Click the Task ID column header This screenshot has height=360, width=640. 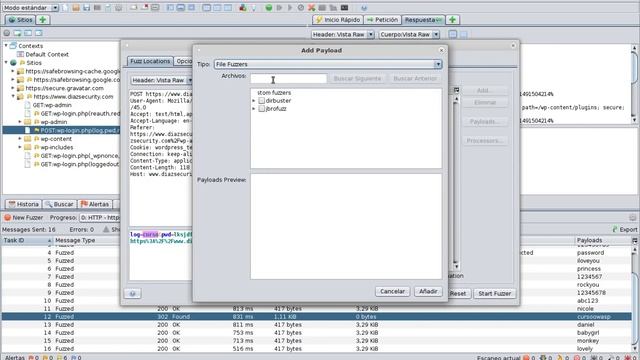tap(27, 240)
